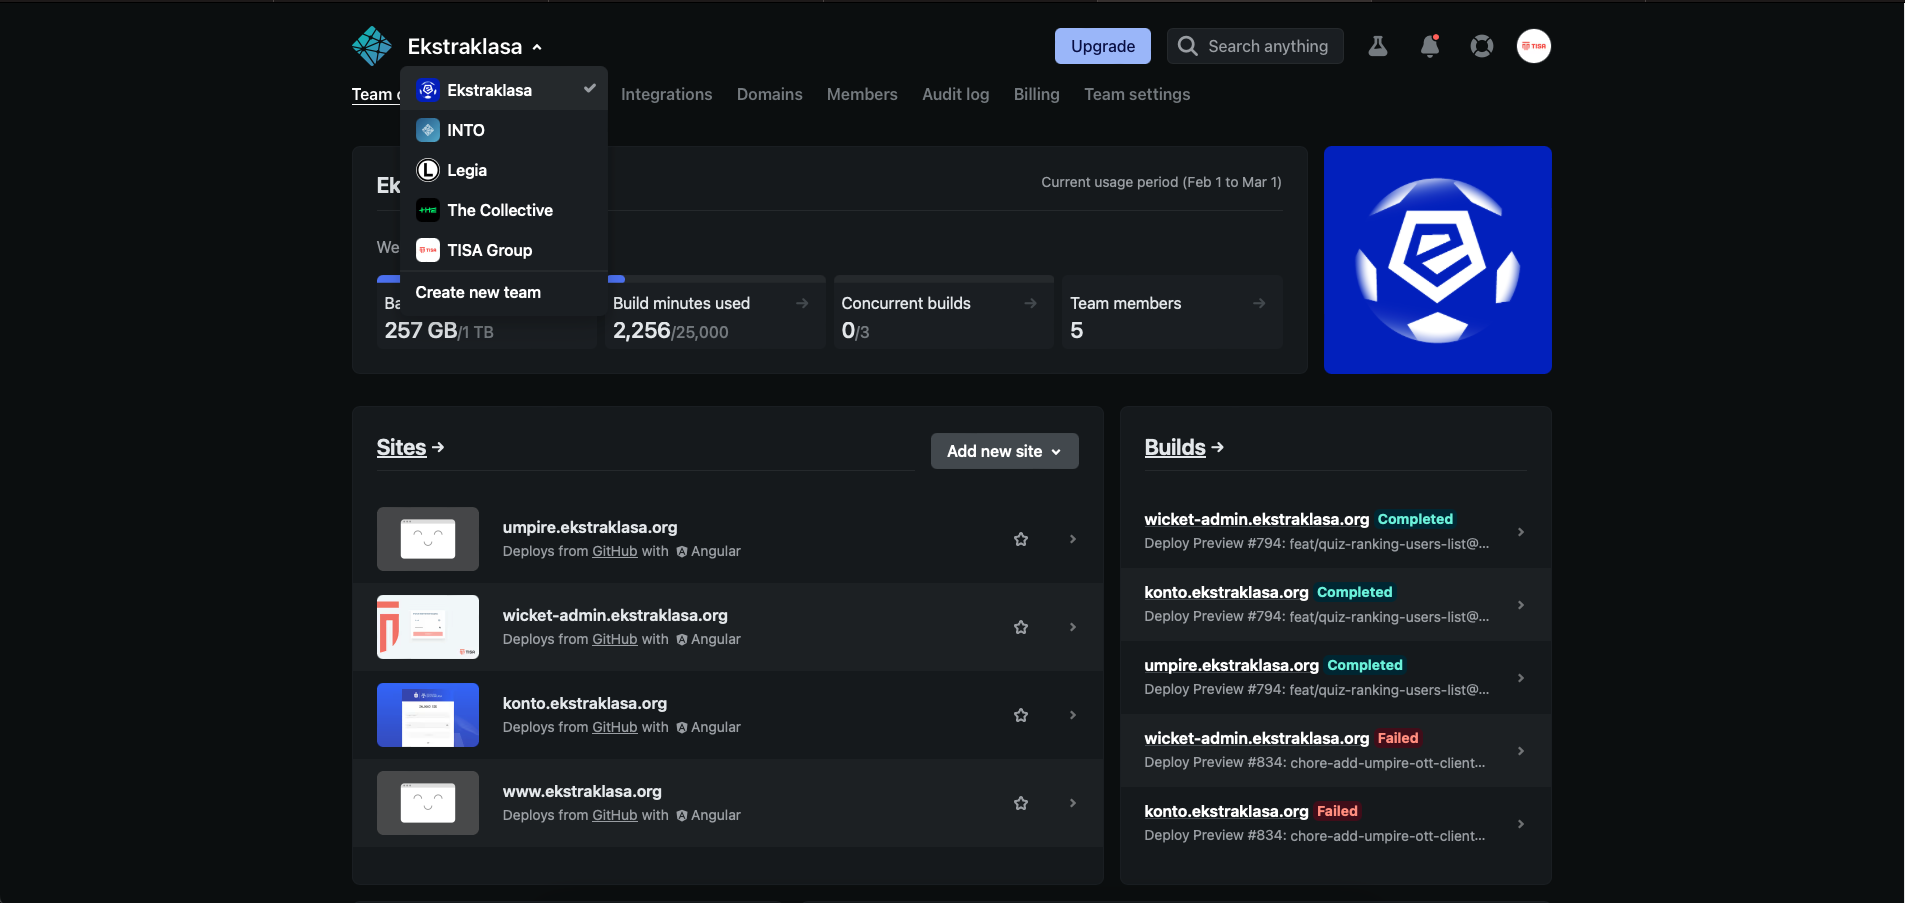1905x903 pixels.
Task: Click the search magnifier icon
Action: click(1187, 46)
